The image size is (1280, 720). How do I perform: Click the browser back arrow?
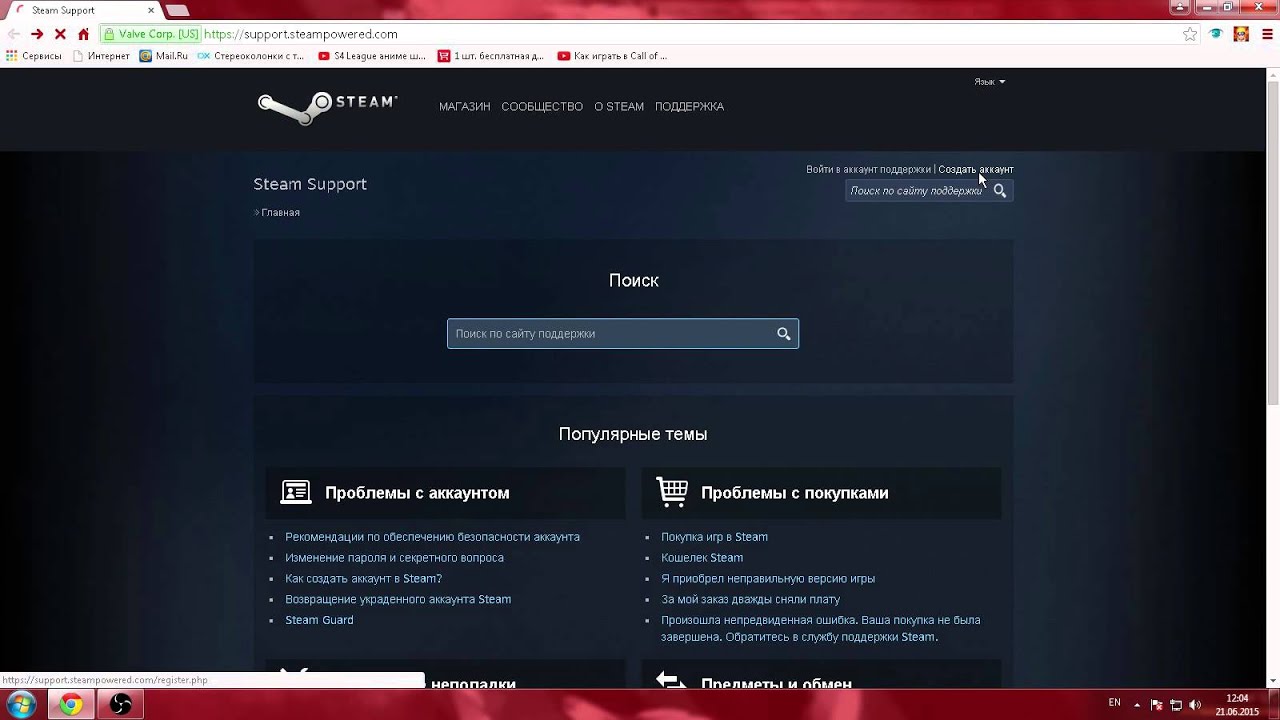point(14,34)
